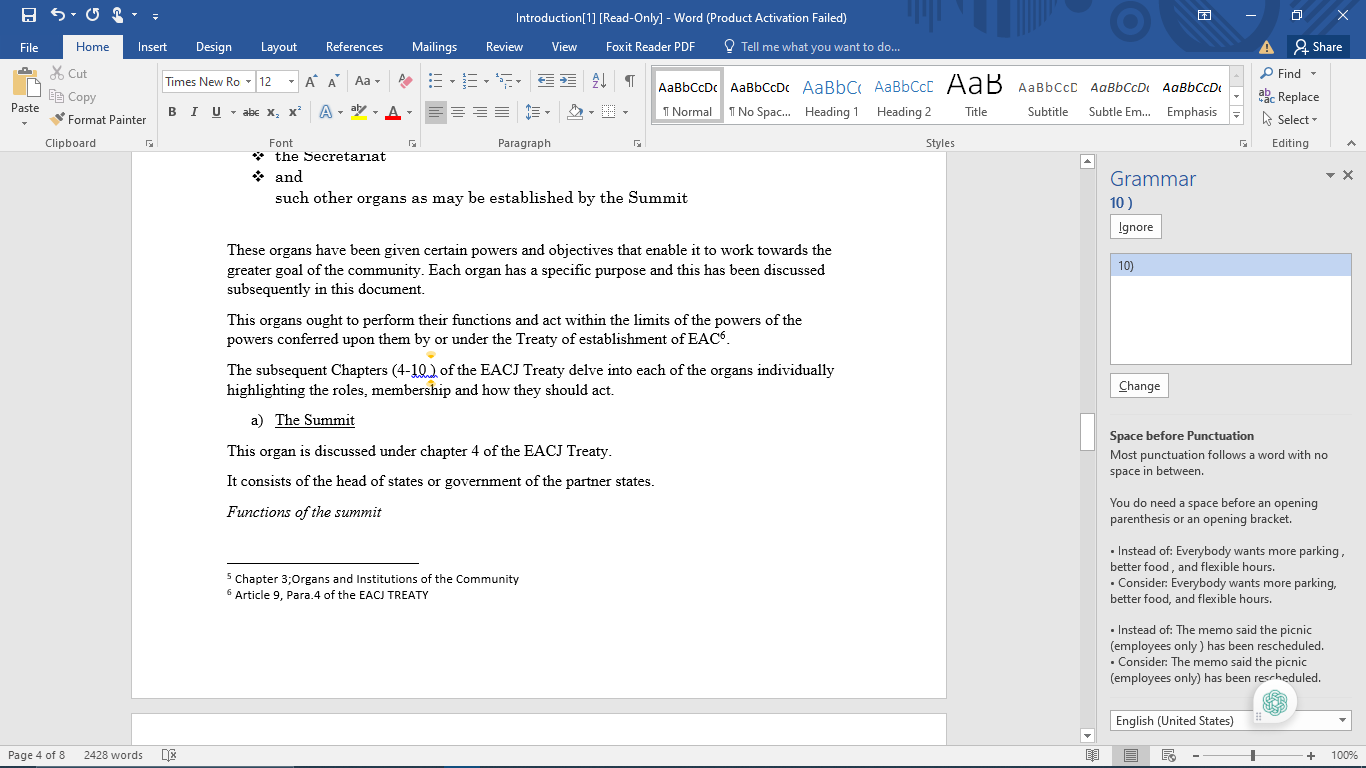Image resolution: width=1366 pixels, height=768 pixels.
Task: Click the Format Painter tool
Action: [98, 119]
